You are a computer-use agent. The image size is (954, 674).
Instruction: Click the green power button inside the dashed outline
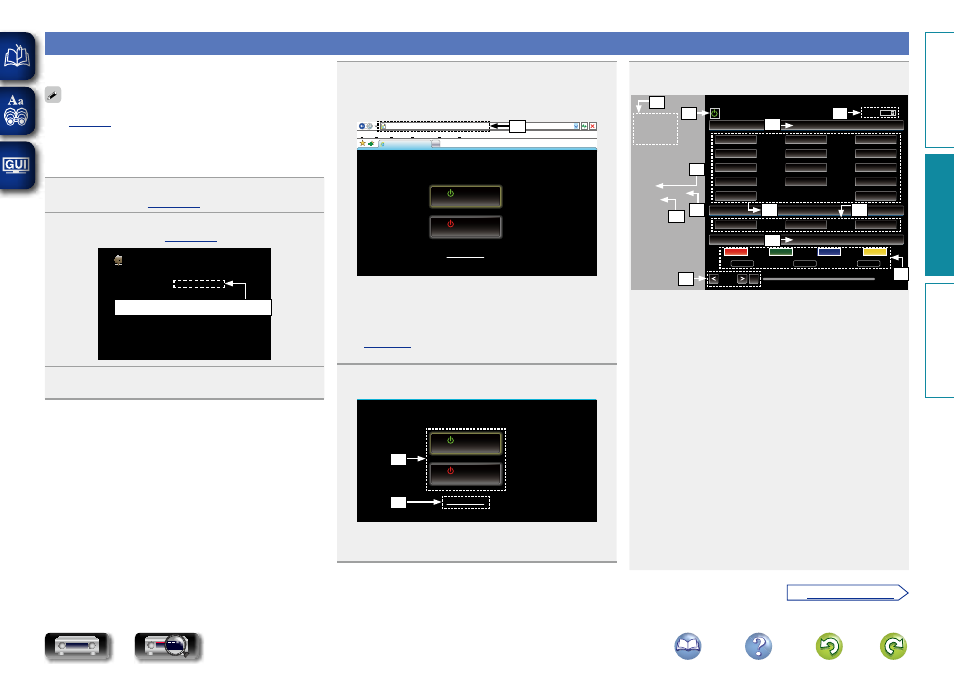pos(465,443)
